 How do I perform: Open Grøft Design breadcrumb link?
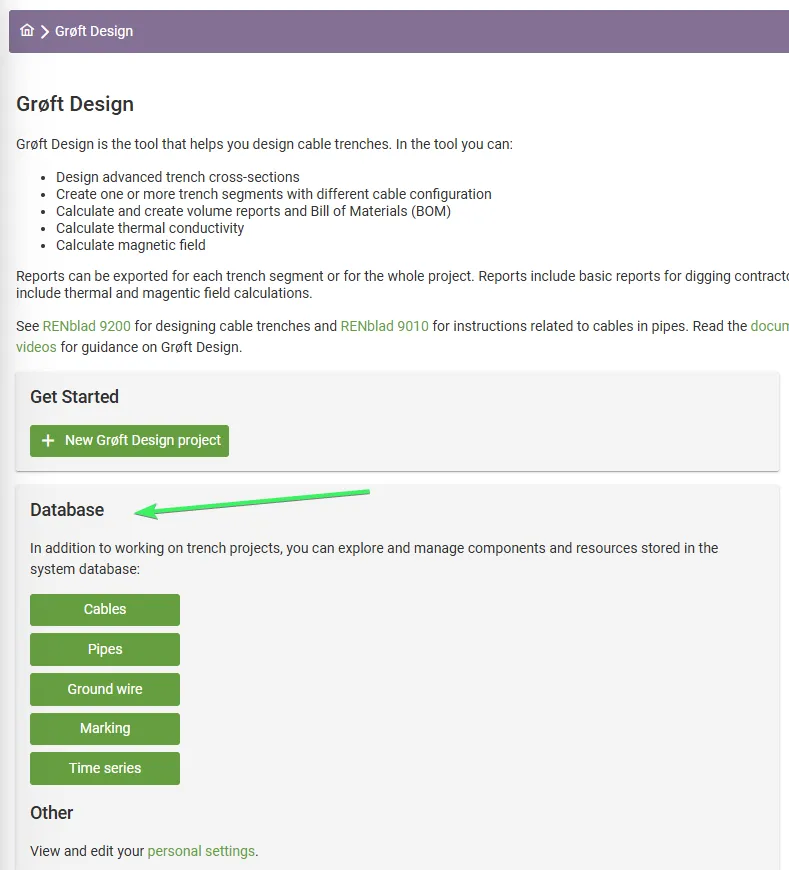pyautogui.click(x=94, y=31)
